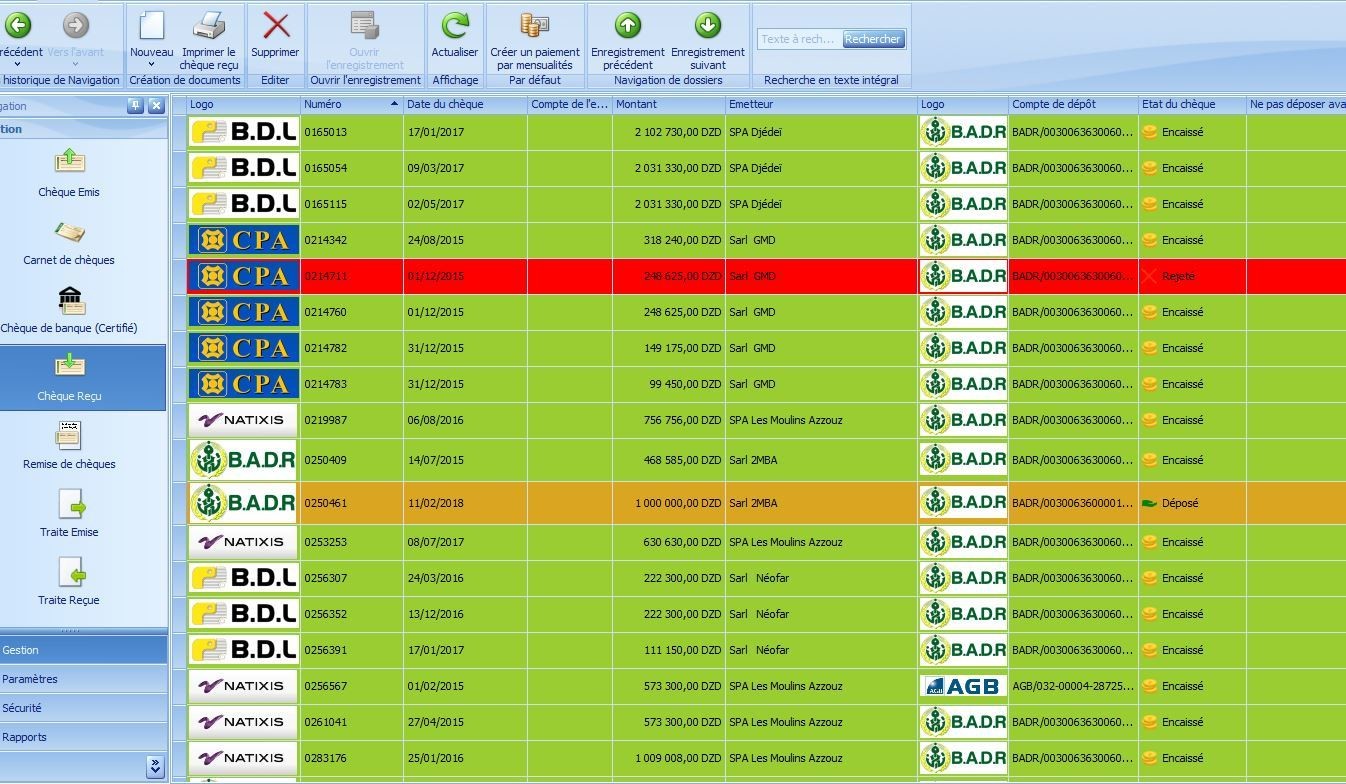Select cheque number 0214782
This screenshot has height=784, width=1346.
(326, 348)
